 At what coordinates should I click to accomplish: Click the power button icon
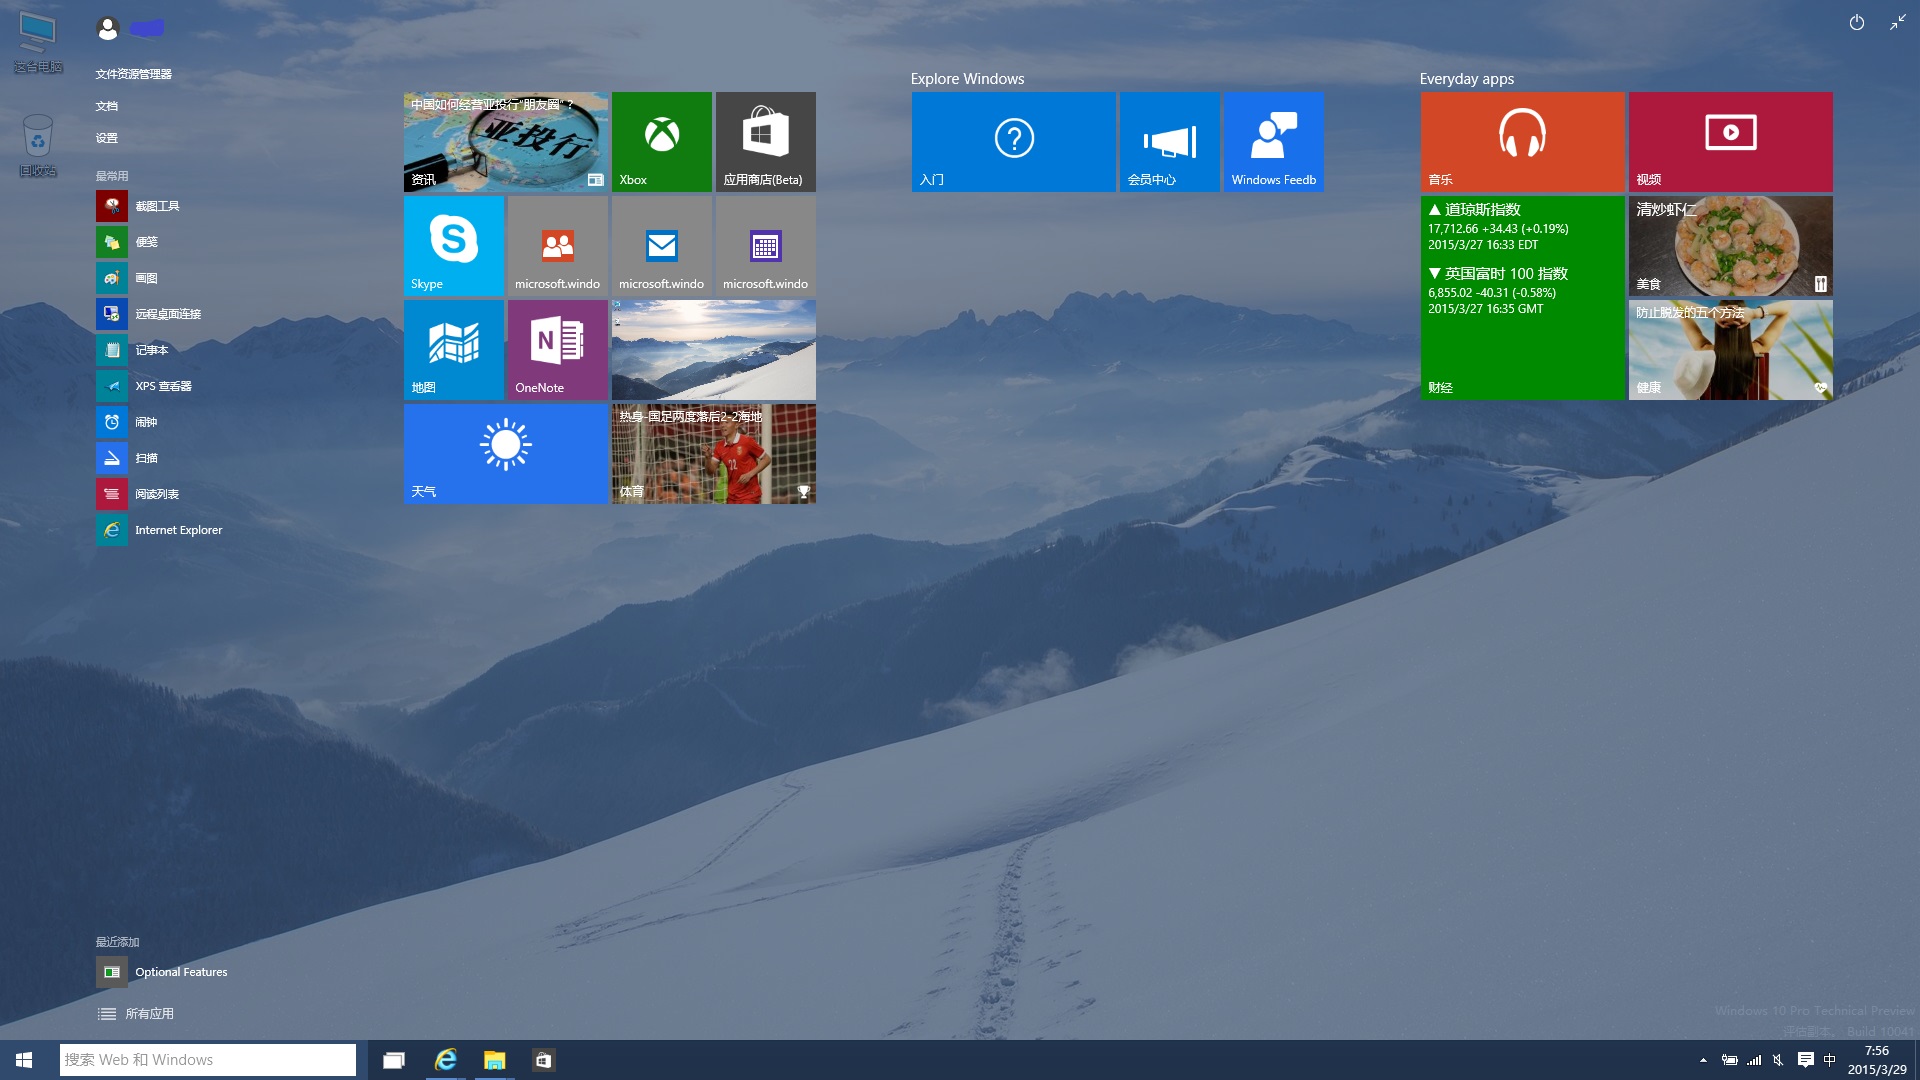1856,23
